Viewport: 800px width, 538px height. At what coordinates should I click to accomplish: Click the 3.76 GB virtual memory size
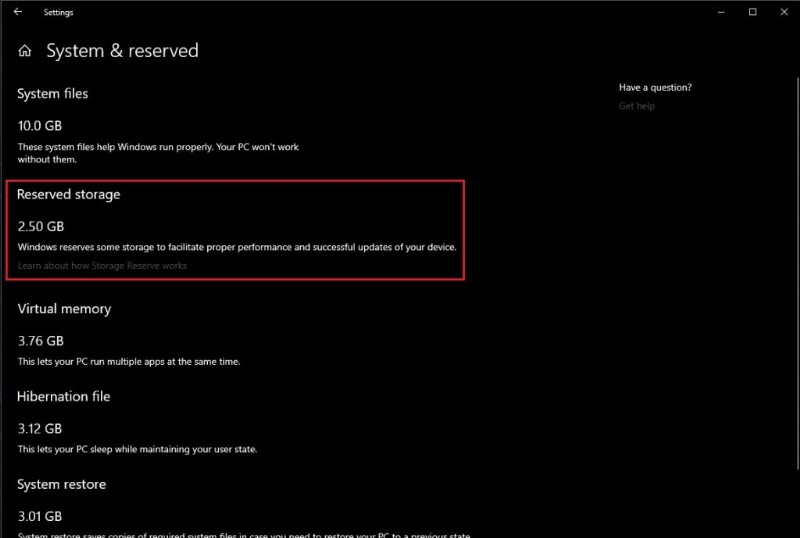click(x=40, y=341)
